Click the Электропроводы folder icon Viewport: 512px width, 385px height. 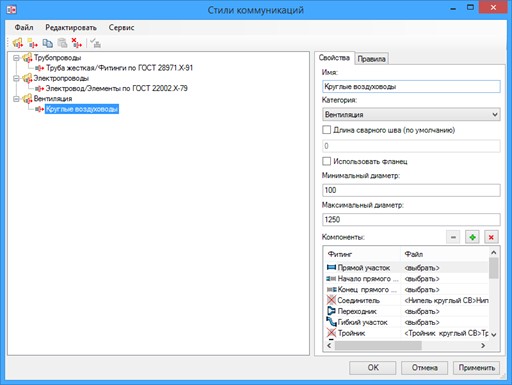[x=27, y=79]
